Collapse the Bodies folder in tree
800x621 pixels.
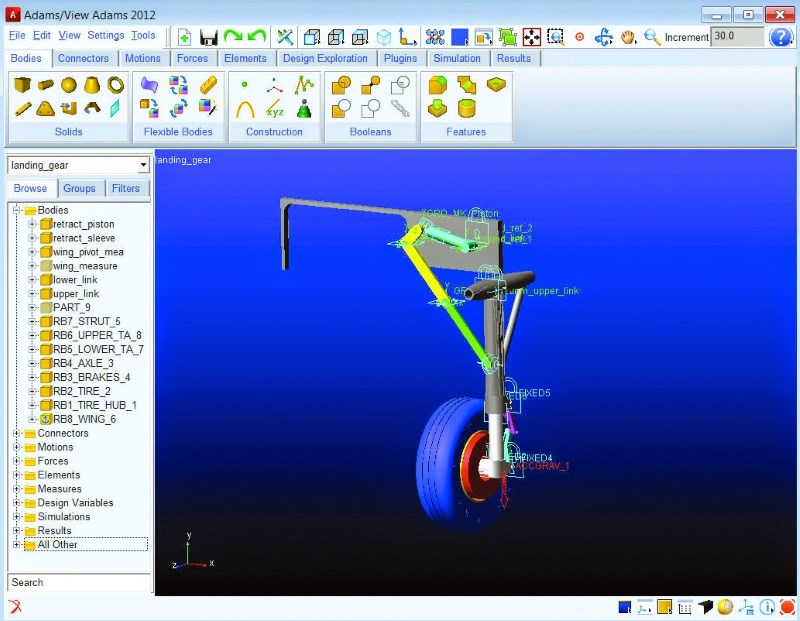click(16, 210)
